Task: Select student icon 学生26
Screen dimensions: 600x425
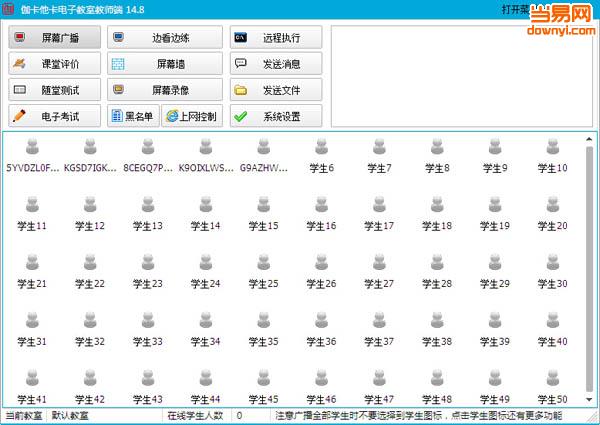Action: click(x=321, y=262)
